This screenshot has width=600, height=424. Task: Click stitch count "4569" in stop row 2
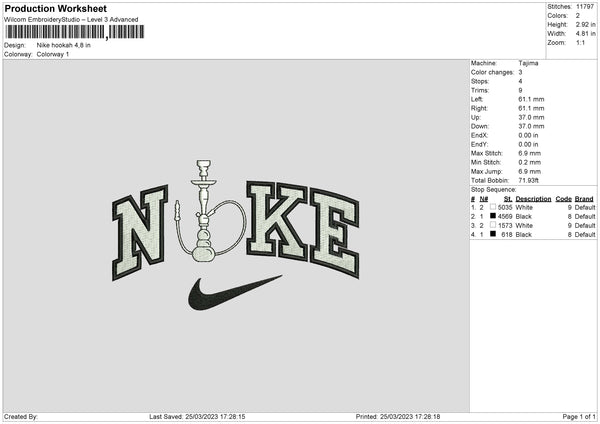point(505,217)
